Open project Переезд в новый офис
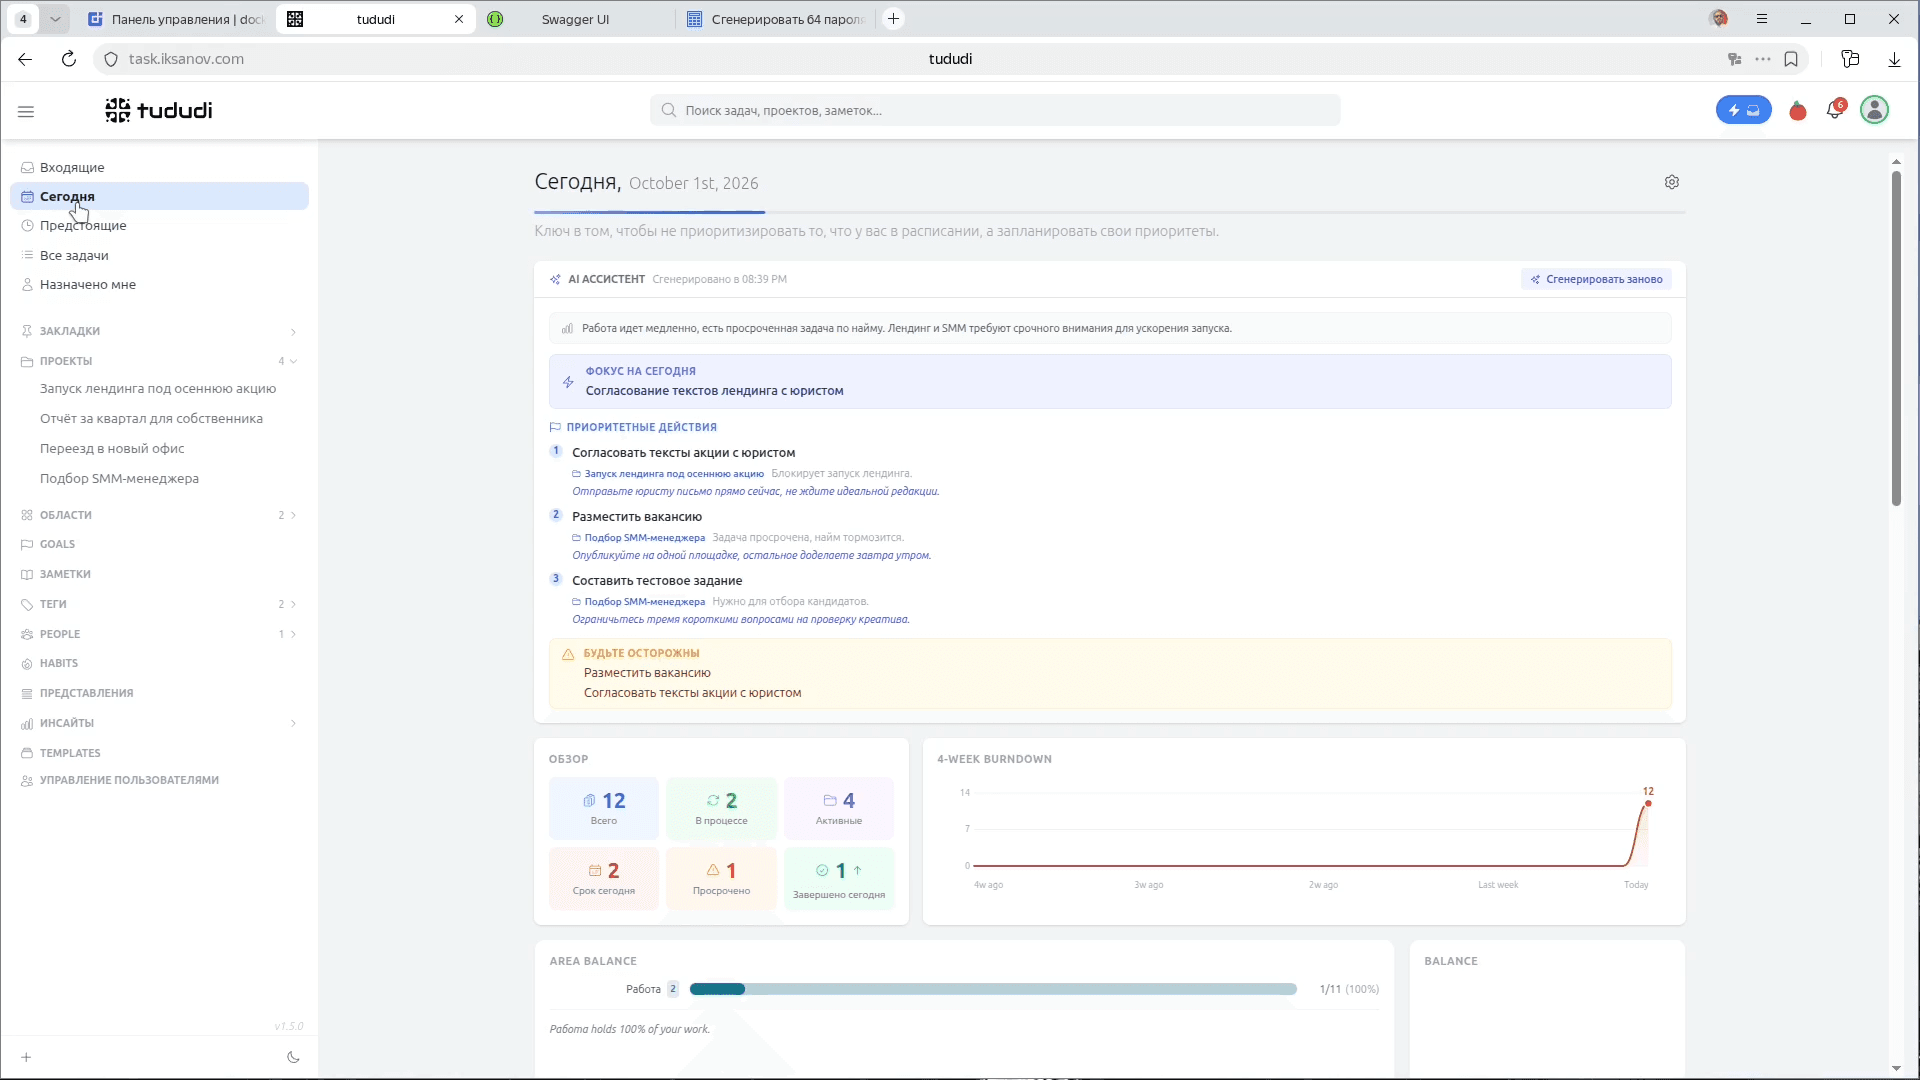The height and width of the screenshot is (1080, 1920). pyautogui.click(x=112, y=448)
